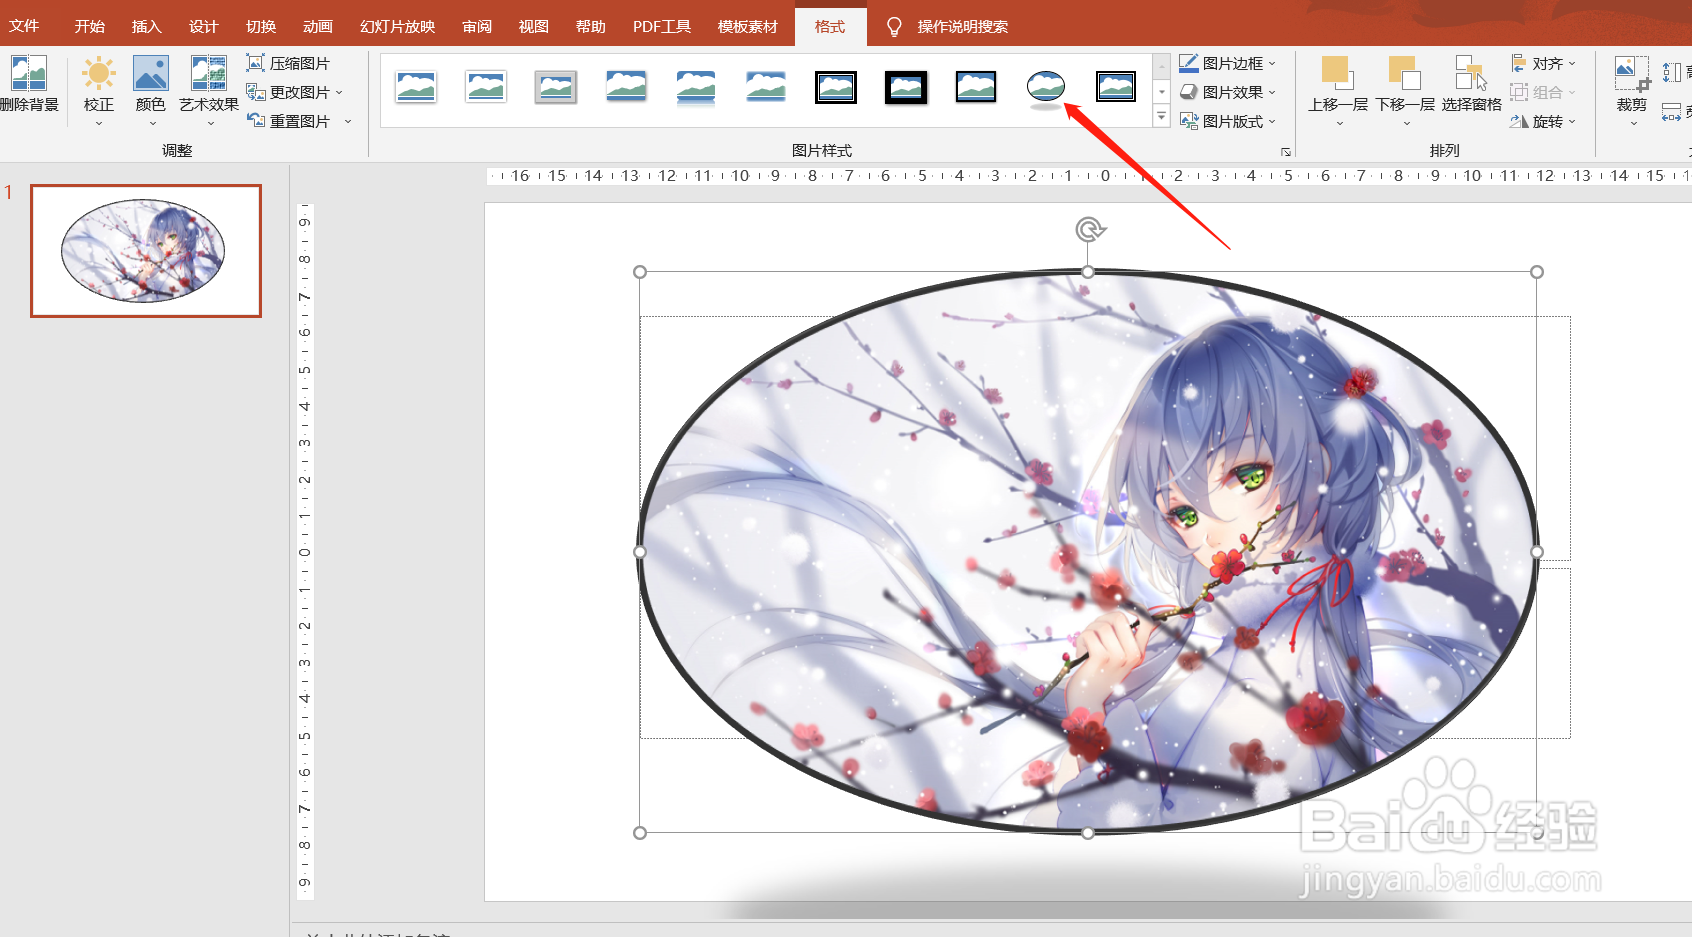Open the Corrections (校正) sun icon
Screen dimensions: 1692x937
click(x=98, y=74)
